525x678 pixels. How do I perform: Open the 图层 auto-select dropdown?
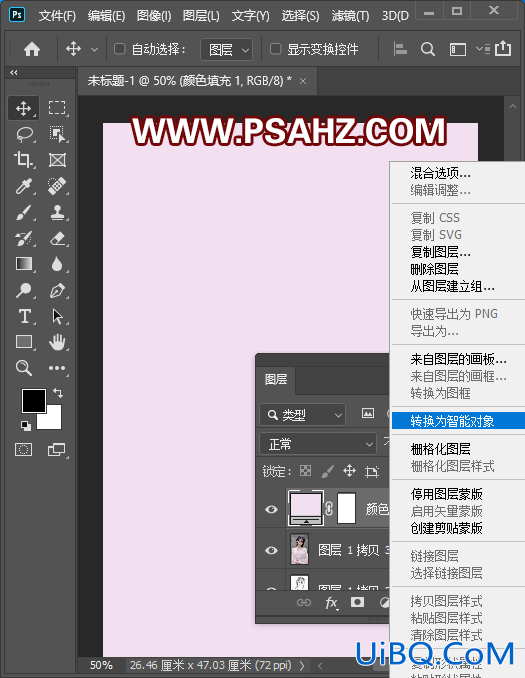227,49
